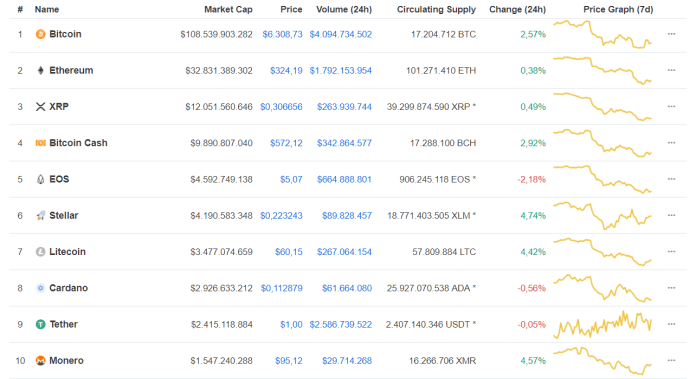Click Monero price $95,12
The height and width of the screenshot is (379, 696).
(x=289, y=361)
